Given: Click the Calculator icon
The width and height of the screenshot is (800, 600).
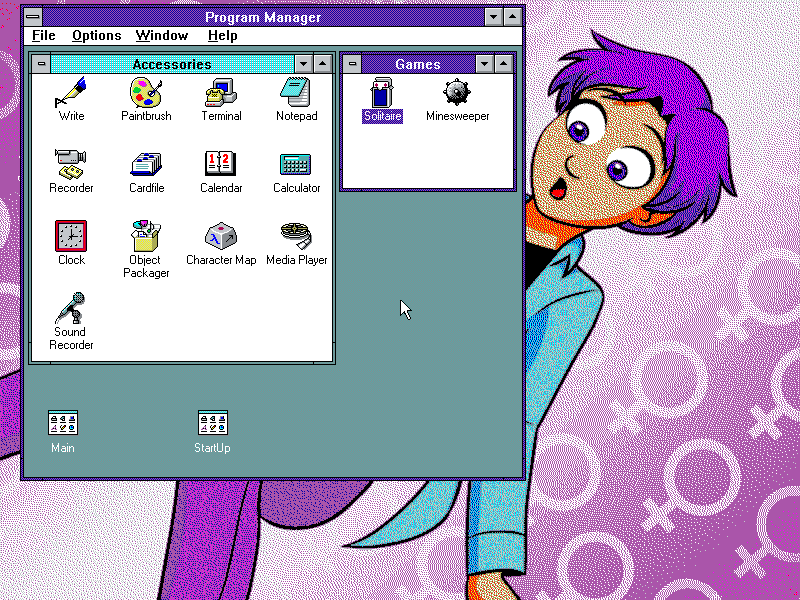Looking at the screenshot, I should 296,164.
